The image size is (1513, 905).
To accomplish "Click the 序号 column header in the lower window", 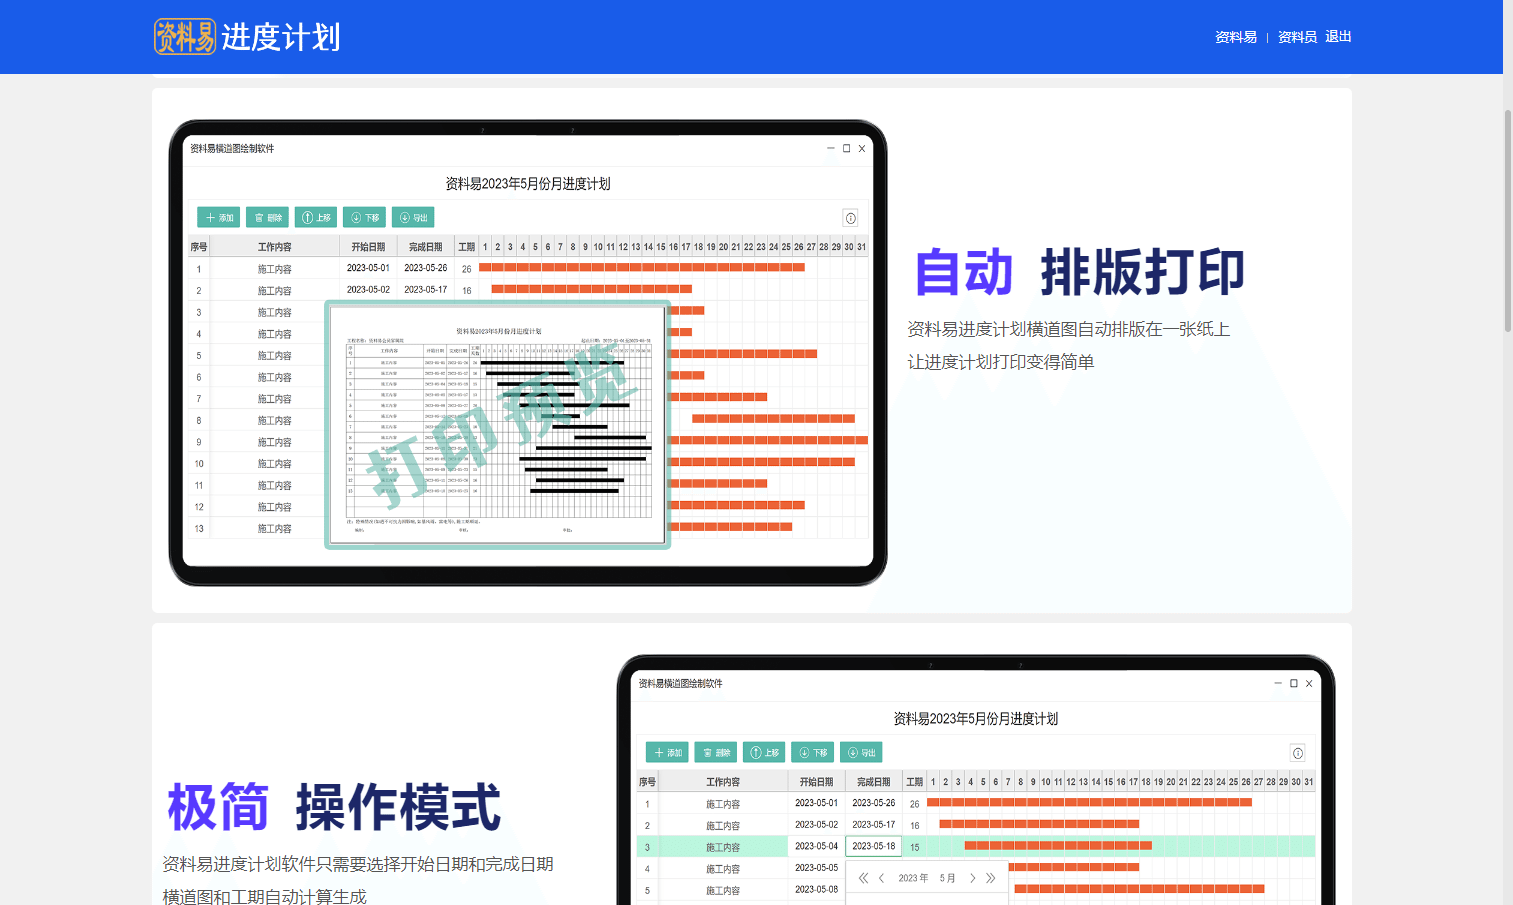I will point(648,782).
